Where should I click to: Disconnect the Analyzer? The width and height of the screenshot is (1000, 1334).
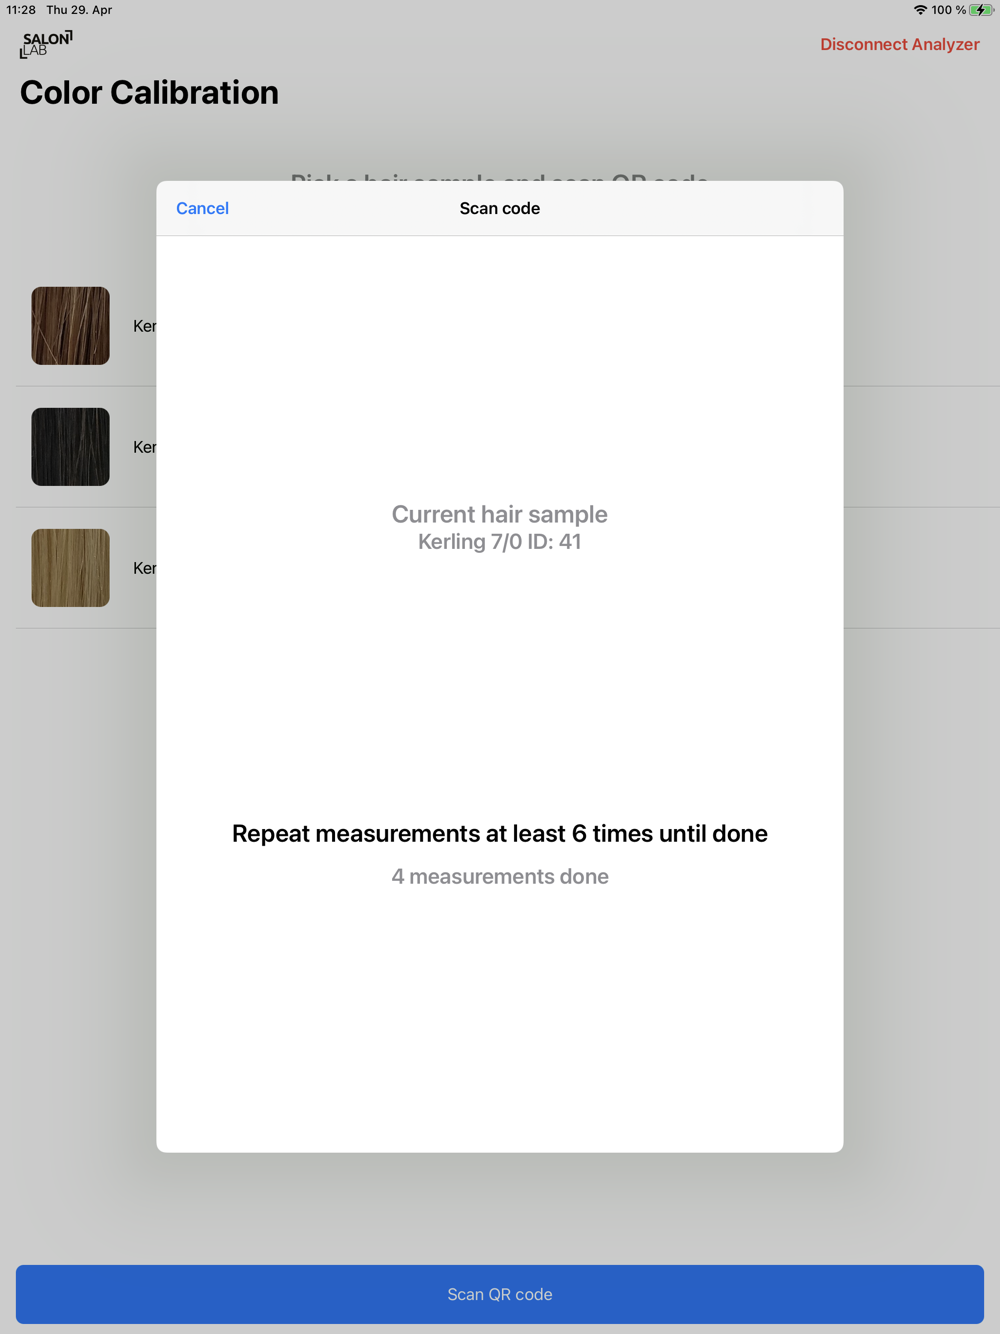point(900,44)
